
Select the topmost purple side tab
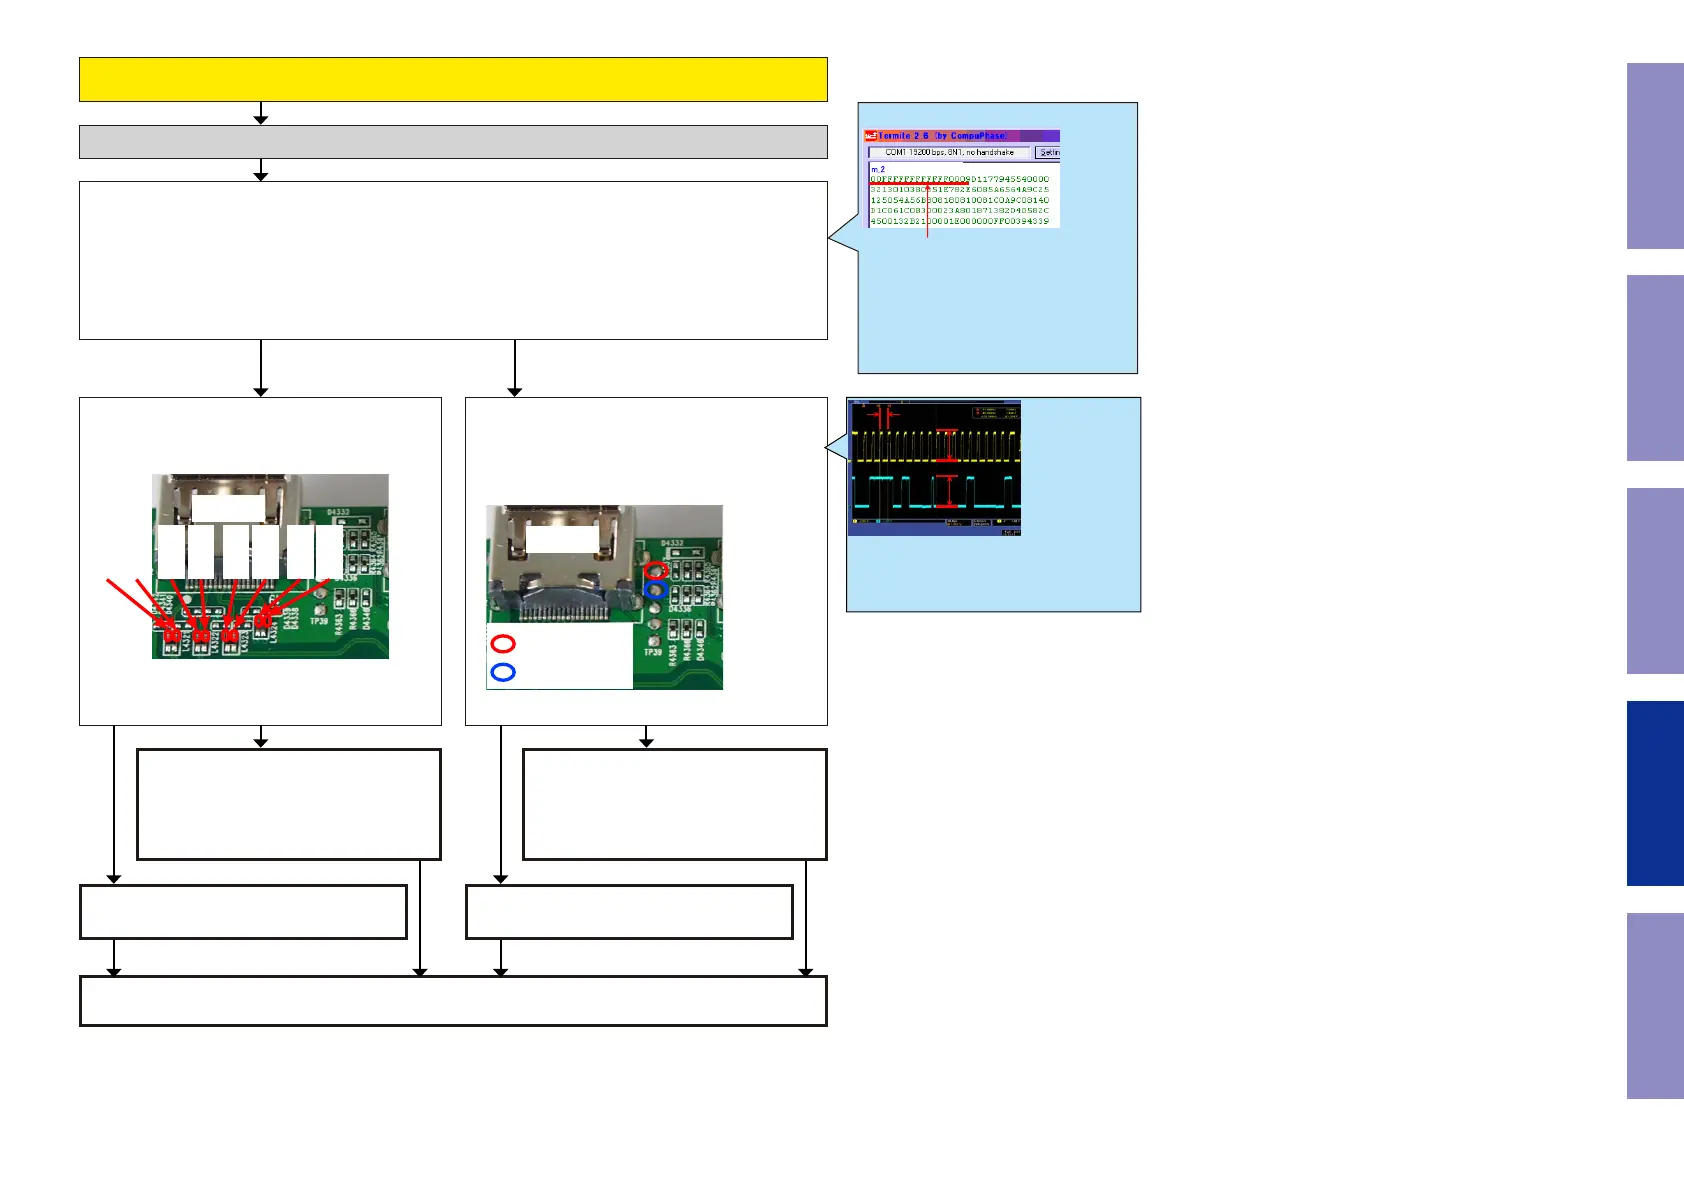(x=1655, y=156)
